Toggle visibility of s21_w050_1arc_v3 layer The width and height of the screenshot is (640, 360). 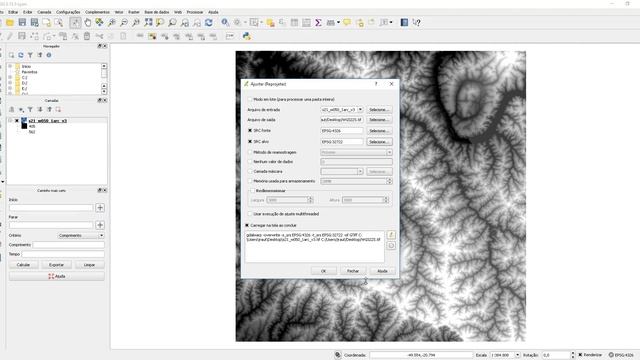(x=17, y=121)
